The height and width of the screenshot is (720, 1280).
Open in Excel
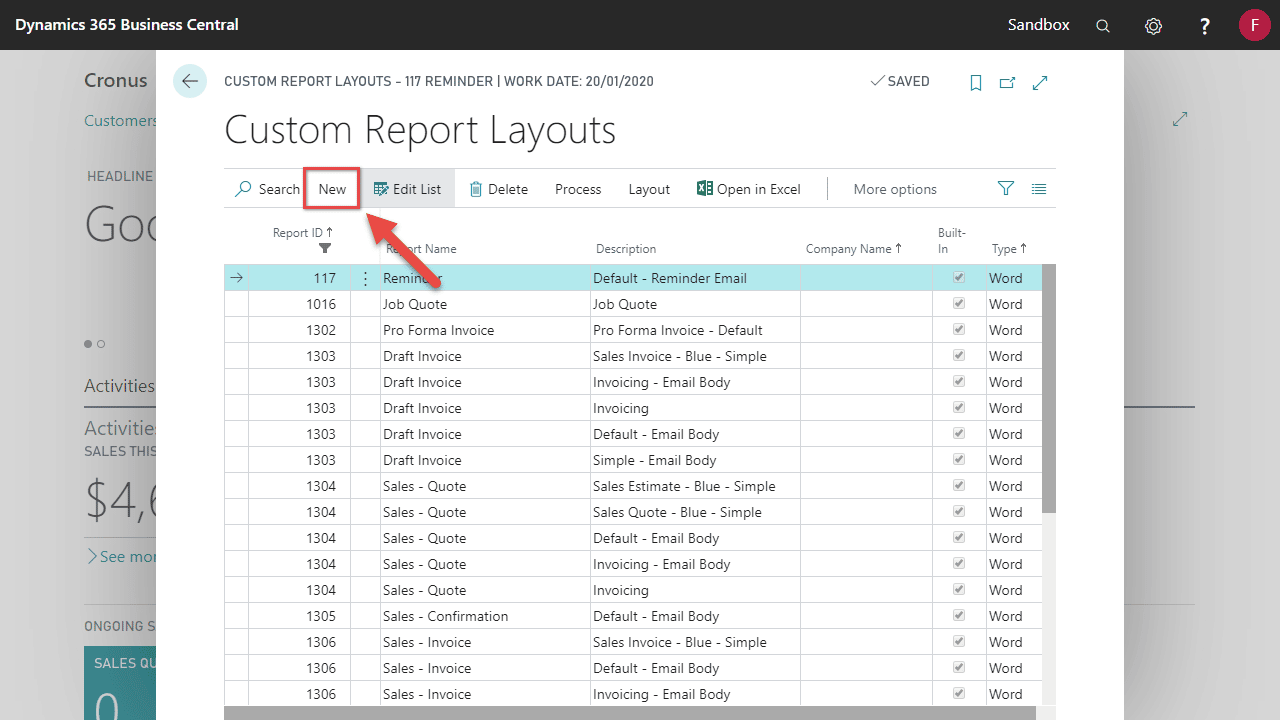click(749, 189)
